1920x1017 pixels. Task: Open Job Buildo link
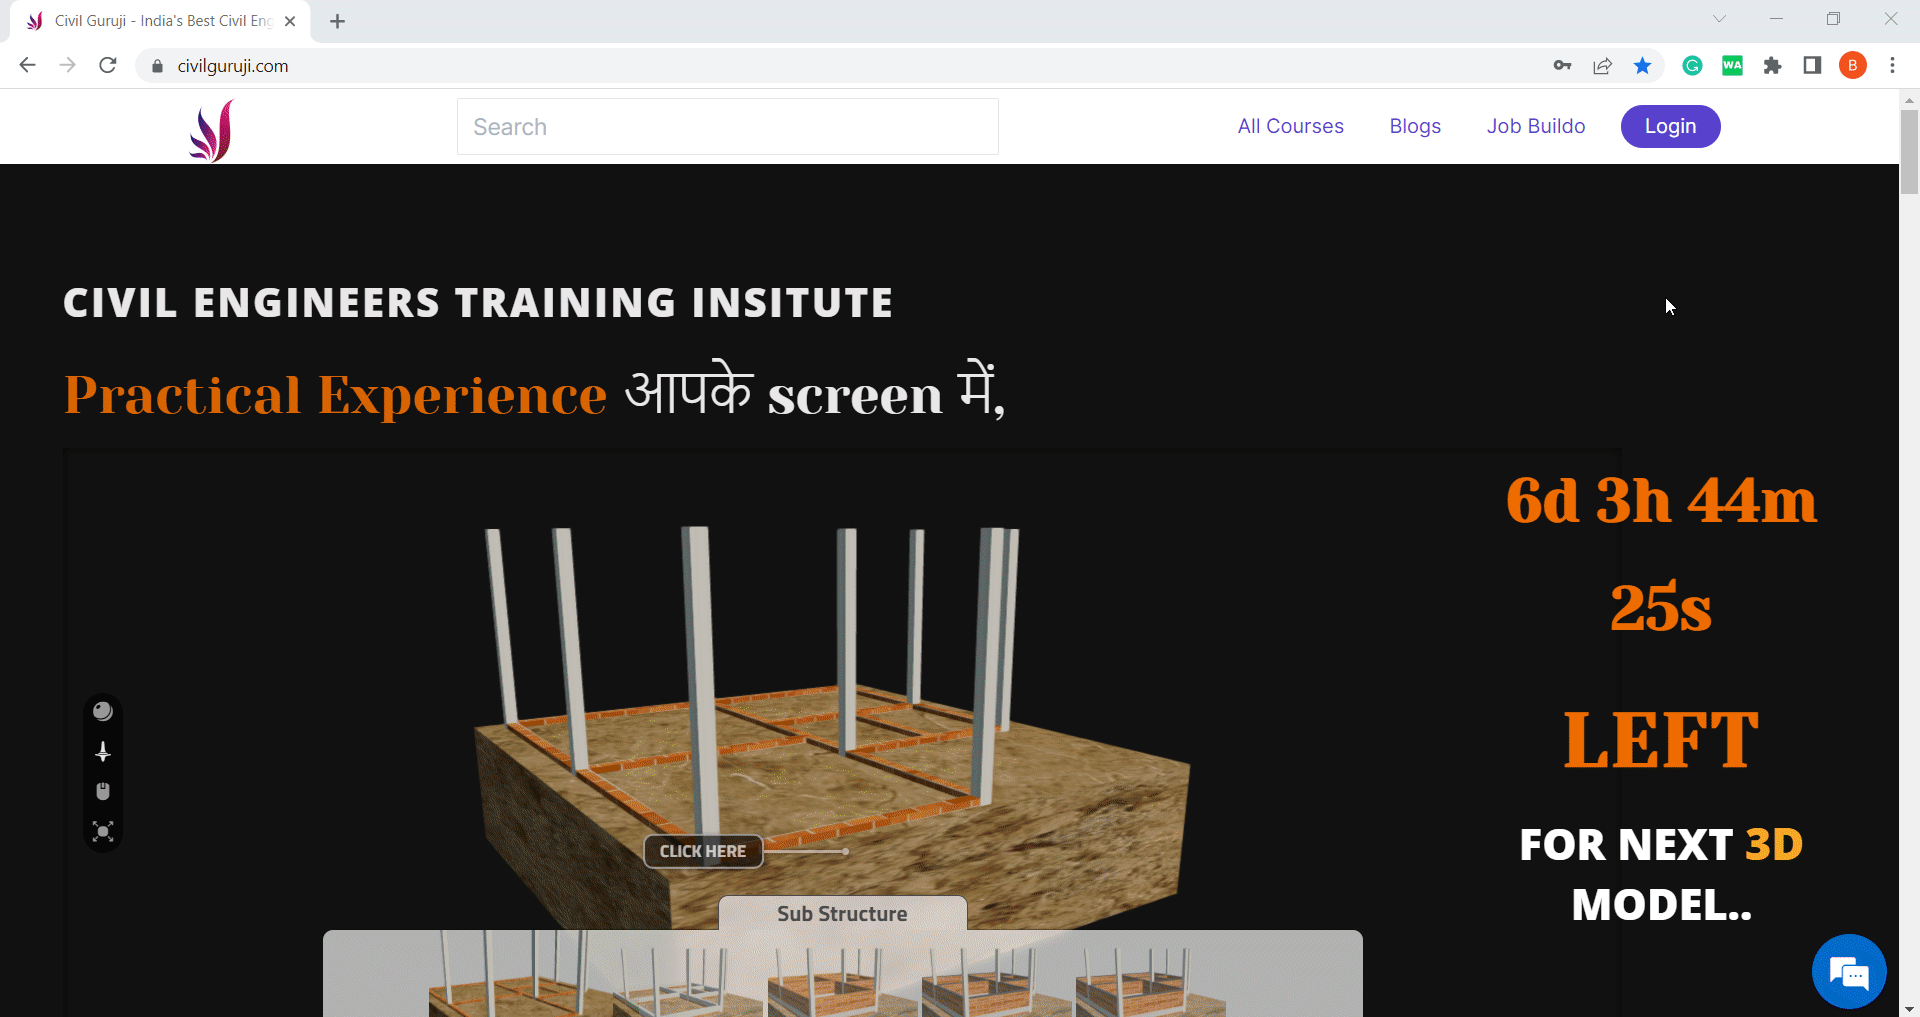[1536, 126]
